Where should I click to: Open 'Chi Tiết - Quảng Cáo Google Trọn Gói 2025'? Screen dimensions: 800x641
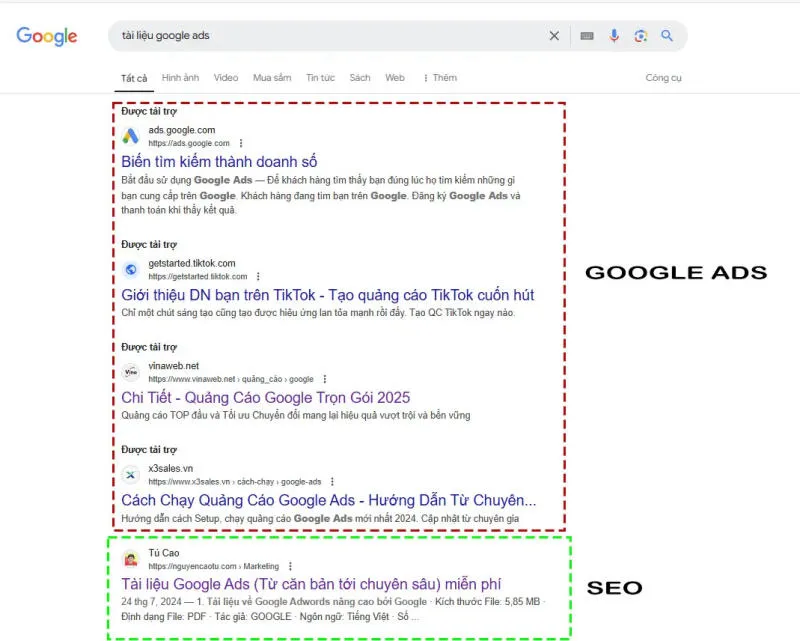click(x=265, y=398)
